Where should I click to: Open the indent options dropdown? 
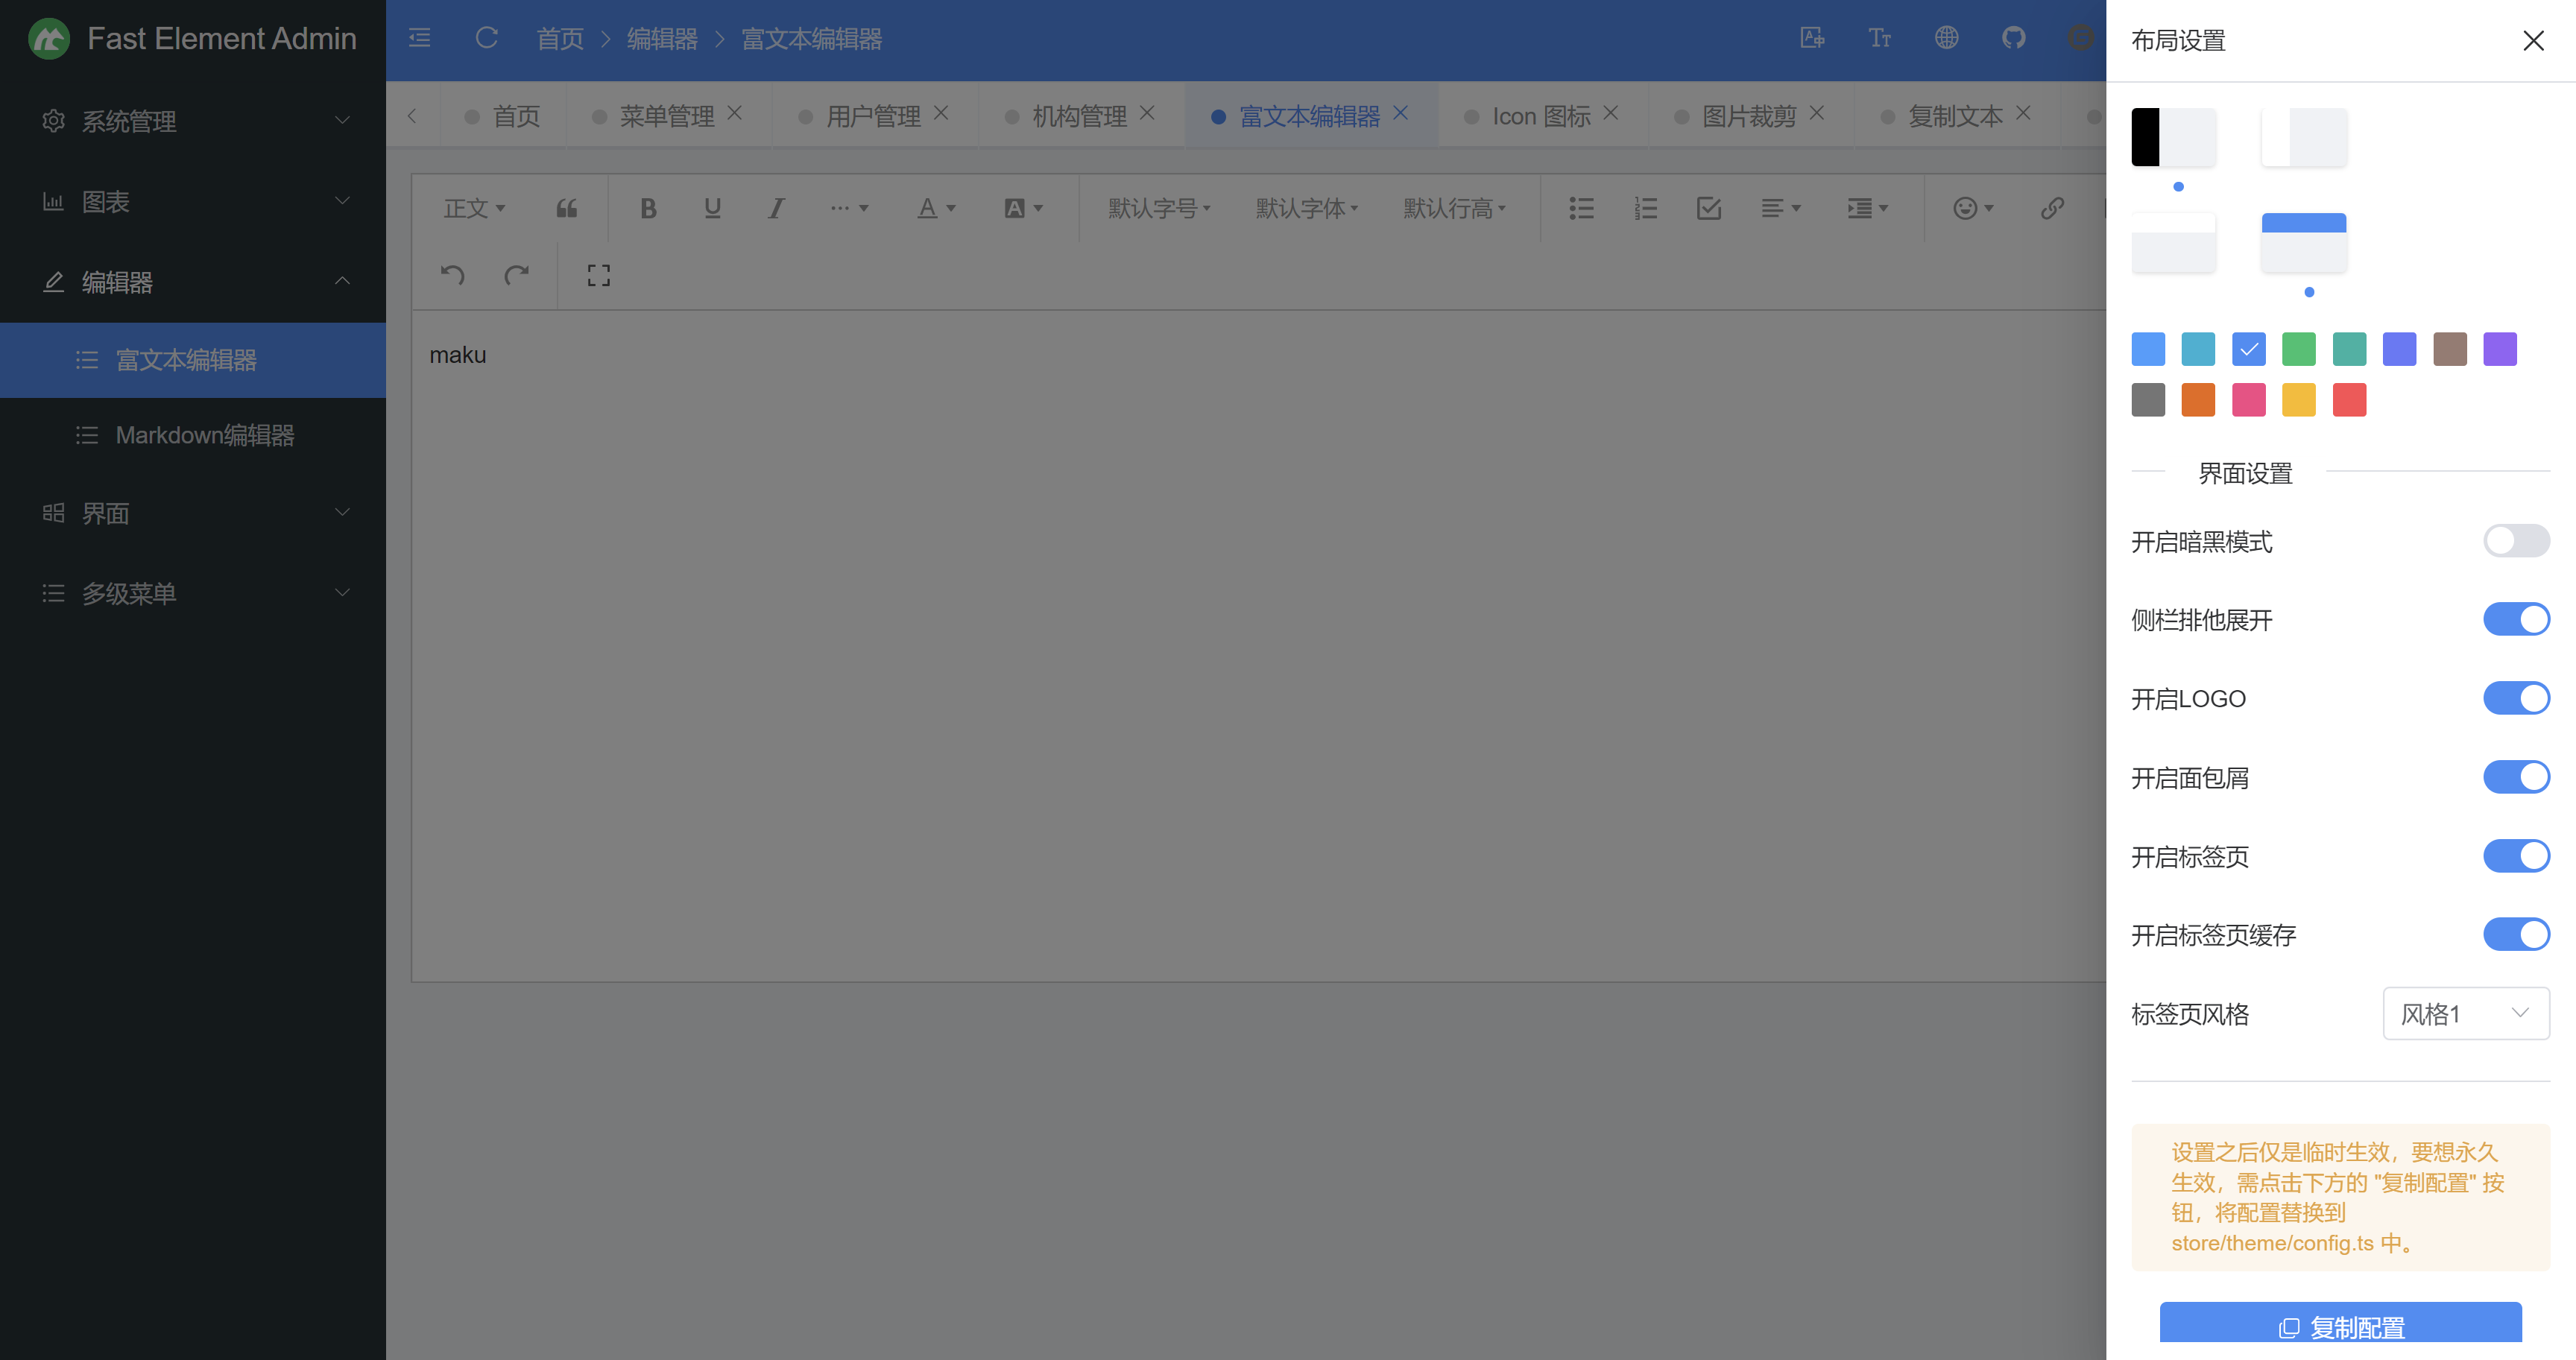[x=1867, y=208]
